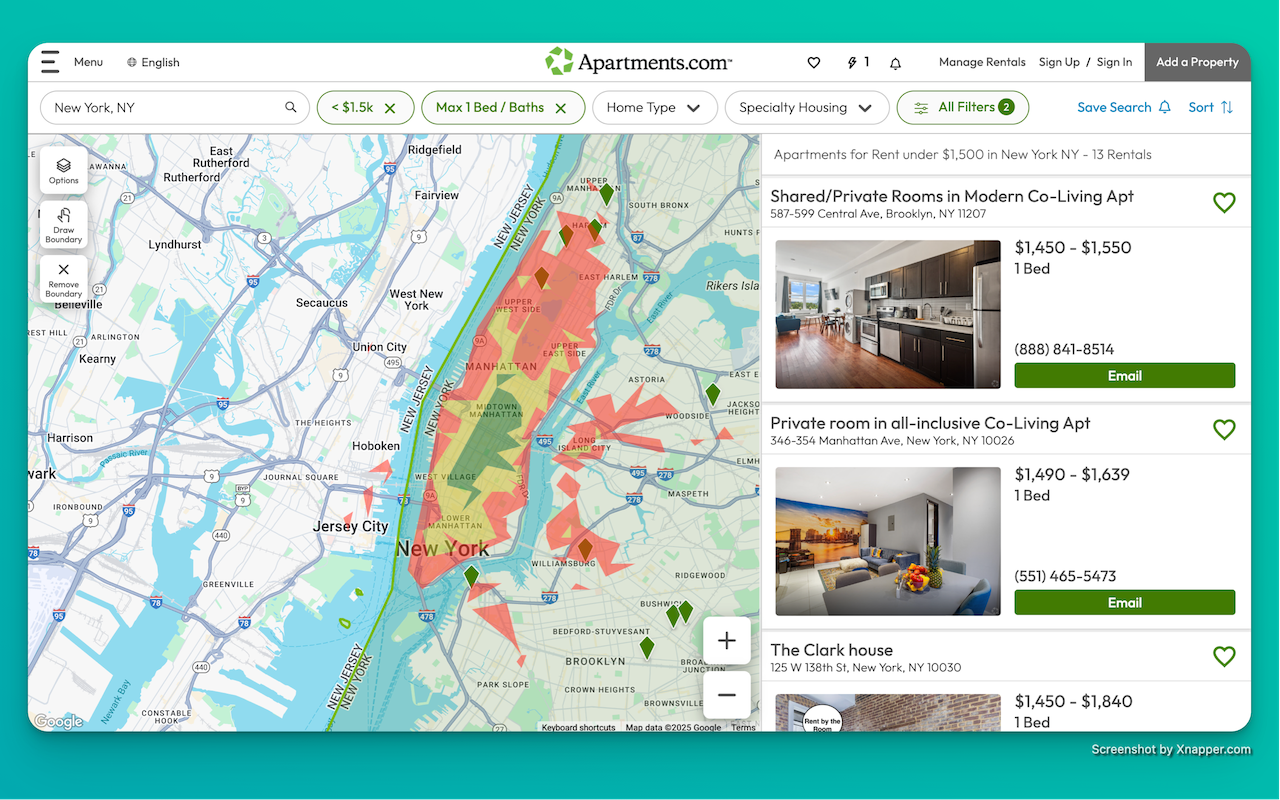Click the green map pin near Woodside
The width and height of the screenshot is (1280, 800).
tap(712, 394)
